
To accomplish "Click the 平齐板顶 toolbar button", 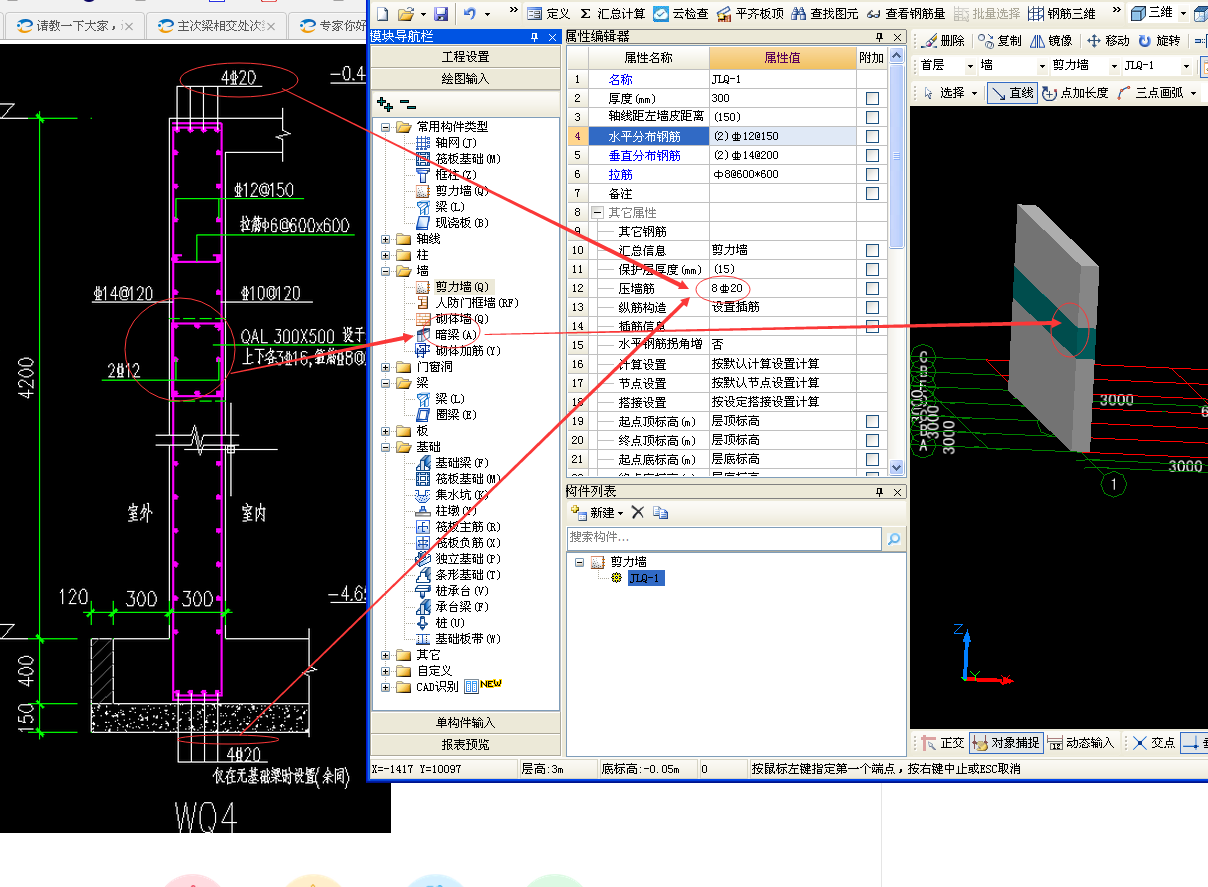I will point(750,13).
